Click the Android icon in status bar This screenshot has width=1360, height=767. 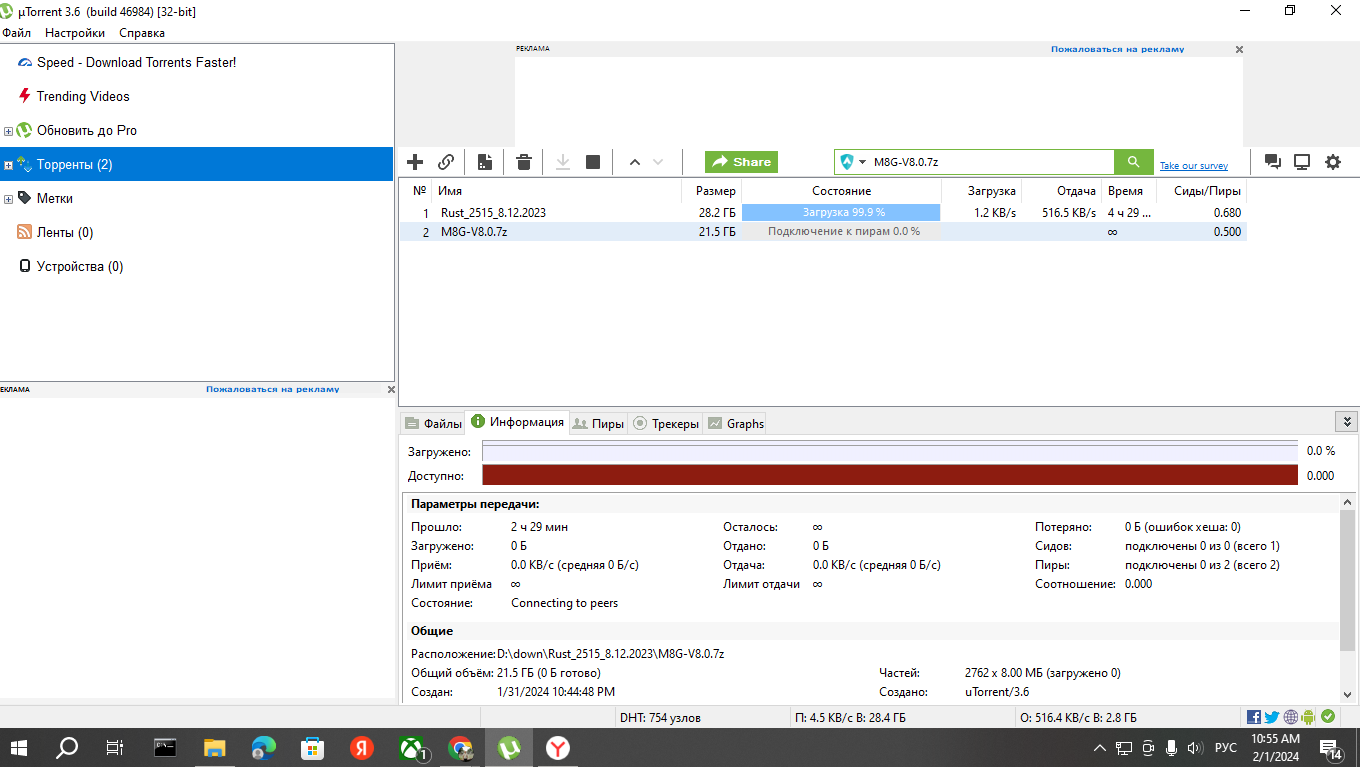click(1309, 717)
